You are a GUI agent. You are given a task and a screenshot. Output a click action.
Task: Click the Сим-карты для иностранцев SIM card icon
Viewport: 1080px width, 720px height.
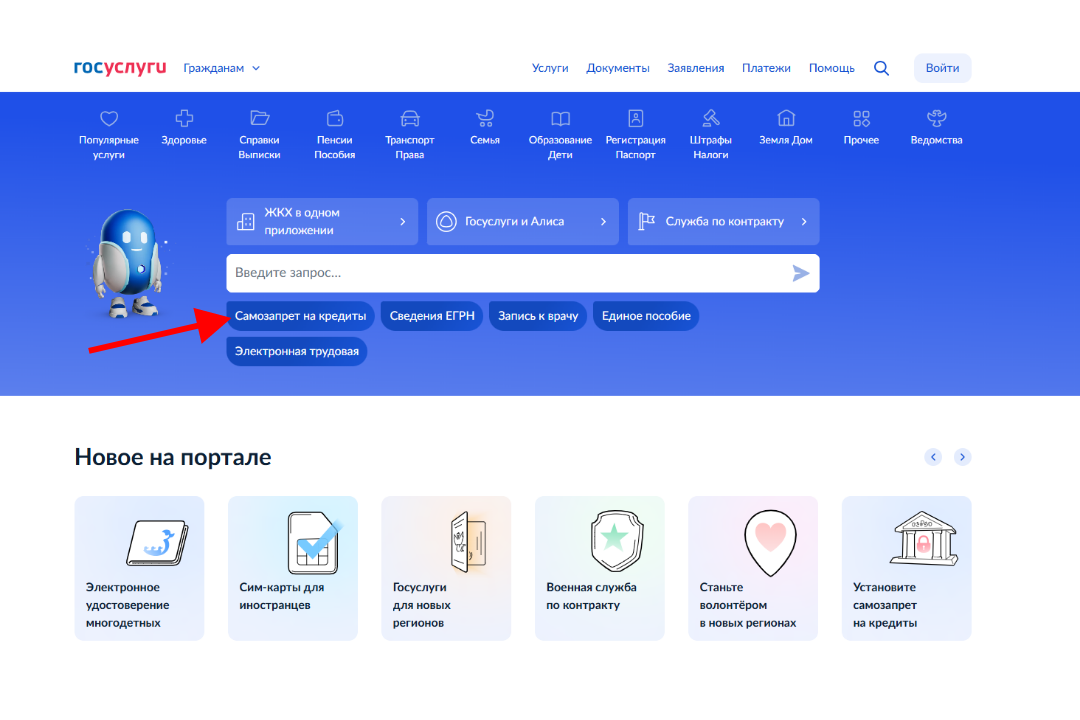(315, 543)
